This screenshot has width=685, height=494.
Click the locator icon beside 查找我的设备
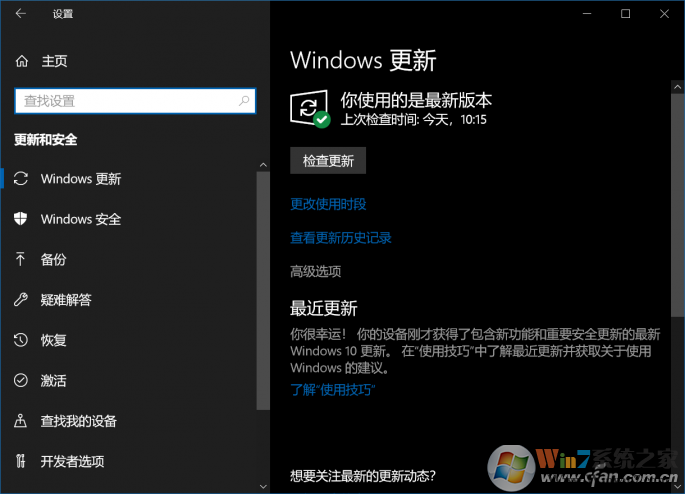point(20,421)
